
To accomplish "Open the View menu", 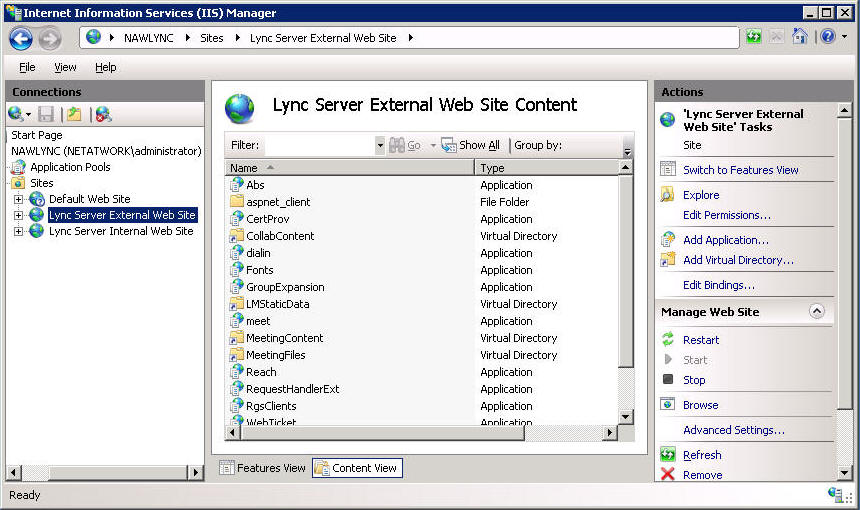I will pyautogui.click(x=65, y=67).
